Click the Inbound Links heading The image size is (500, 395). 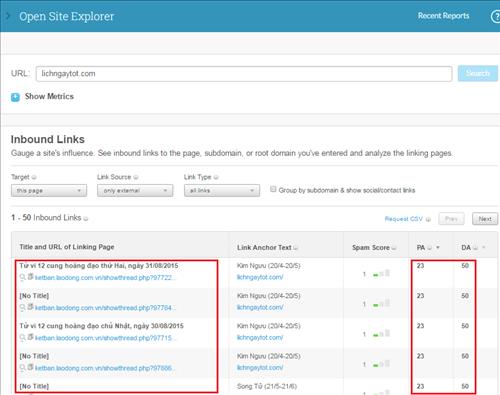coord(48,139)
